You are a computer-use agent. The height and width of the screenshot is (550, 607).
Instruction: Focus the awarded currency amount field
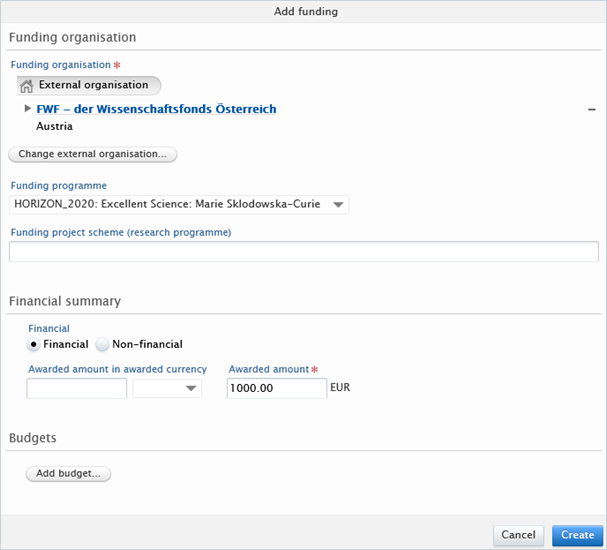click(77, 388)
